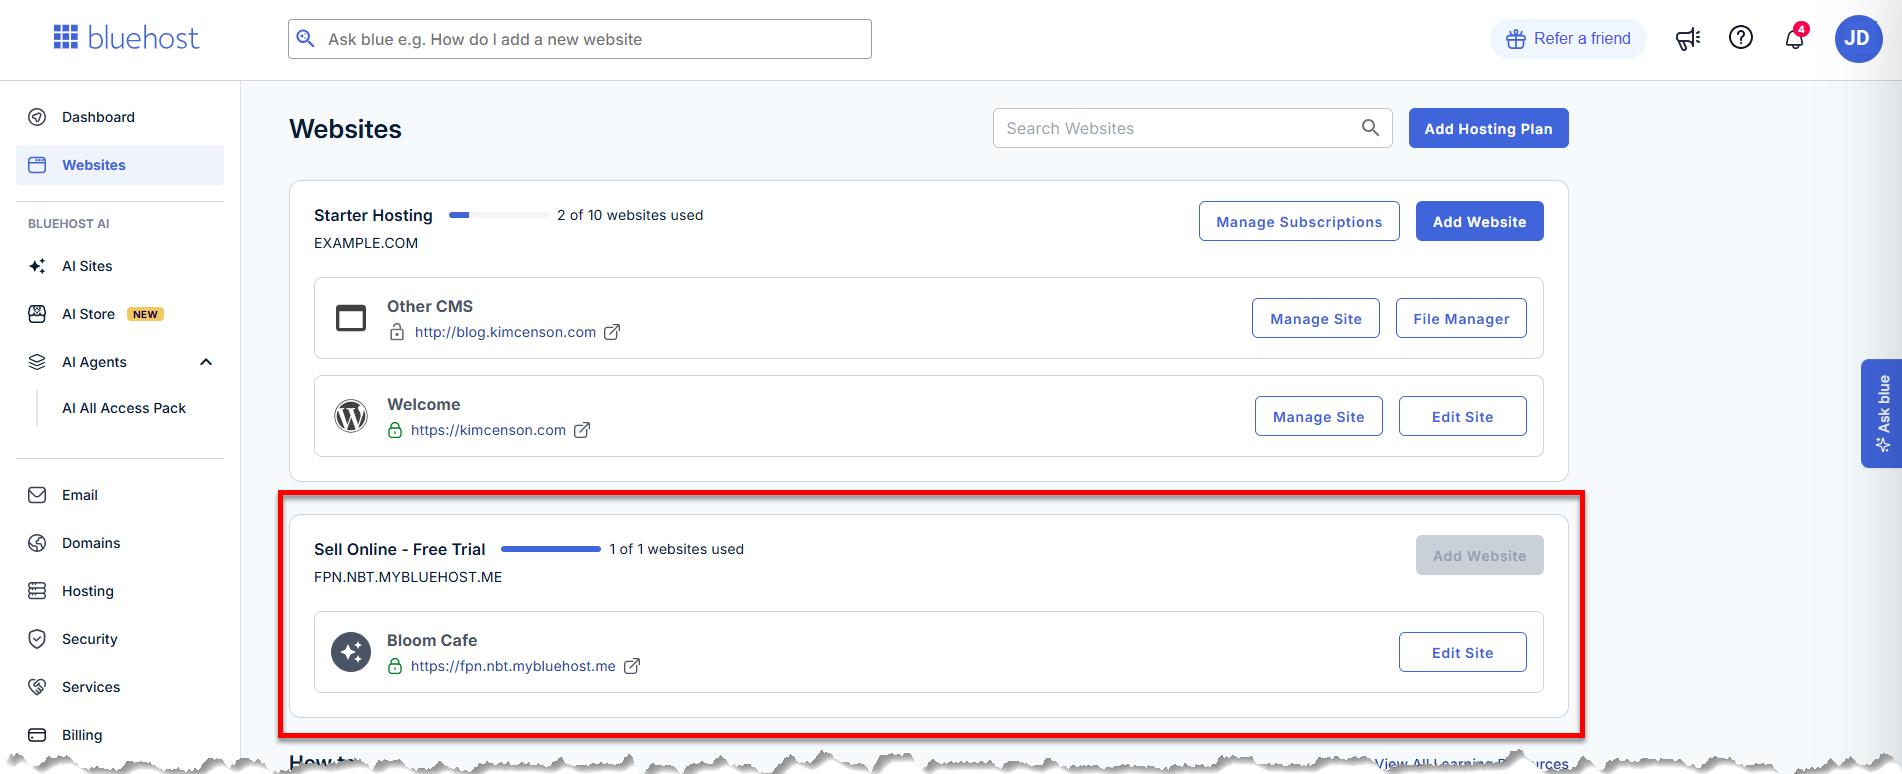Click Manage Site for Welcome site

1319,416
